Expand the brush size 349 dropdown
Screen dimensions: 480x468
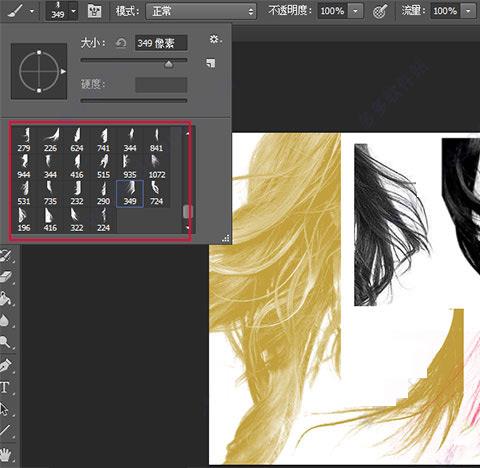[74, 11]
